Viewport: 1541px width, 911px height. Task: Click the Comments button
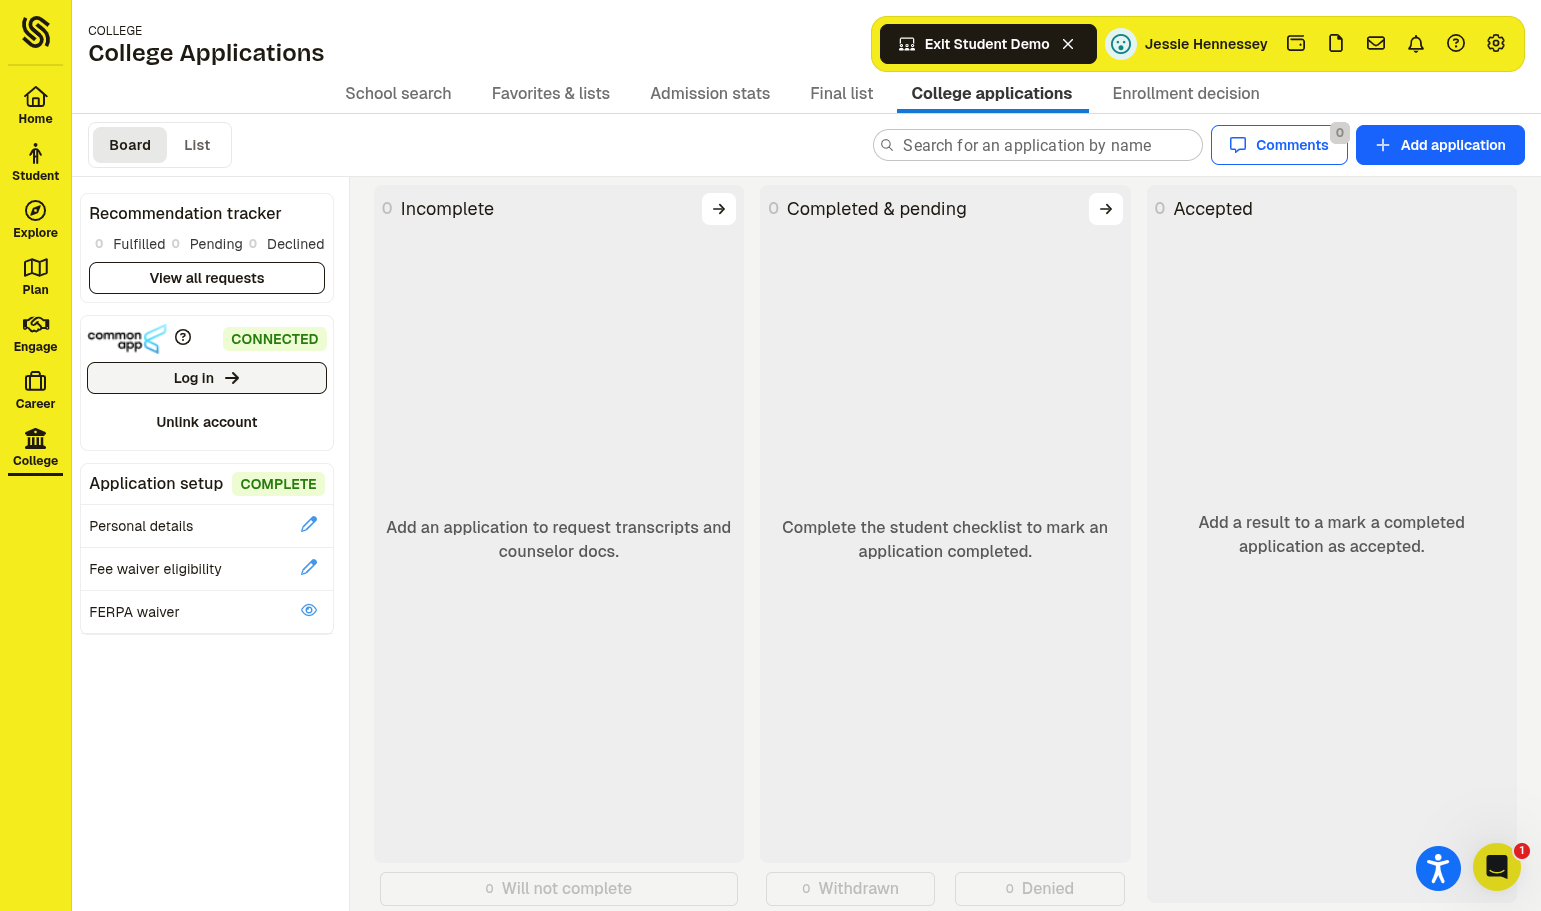1279,145
